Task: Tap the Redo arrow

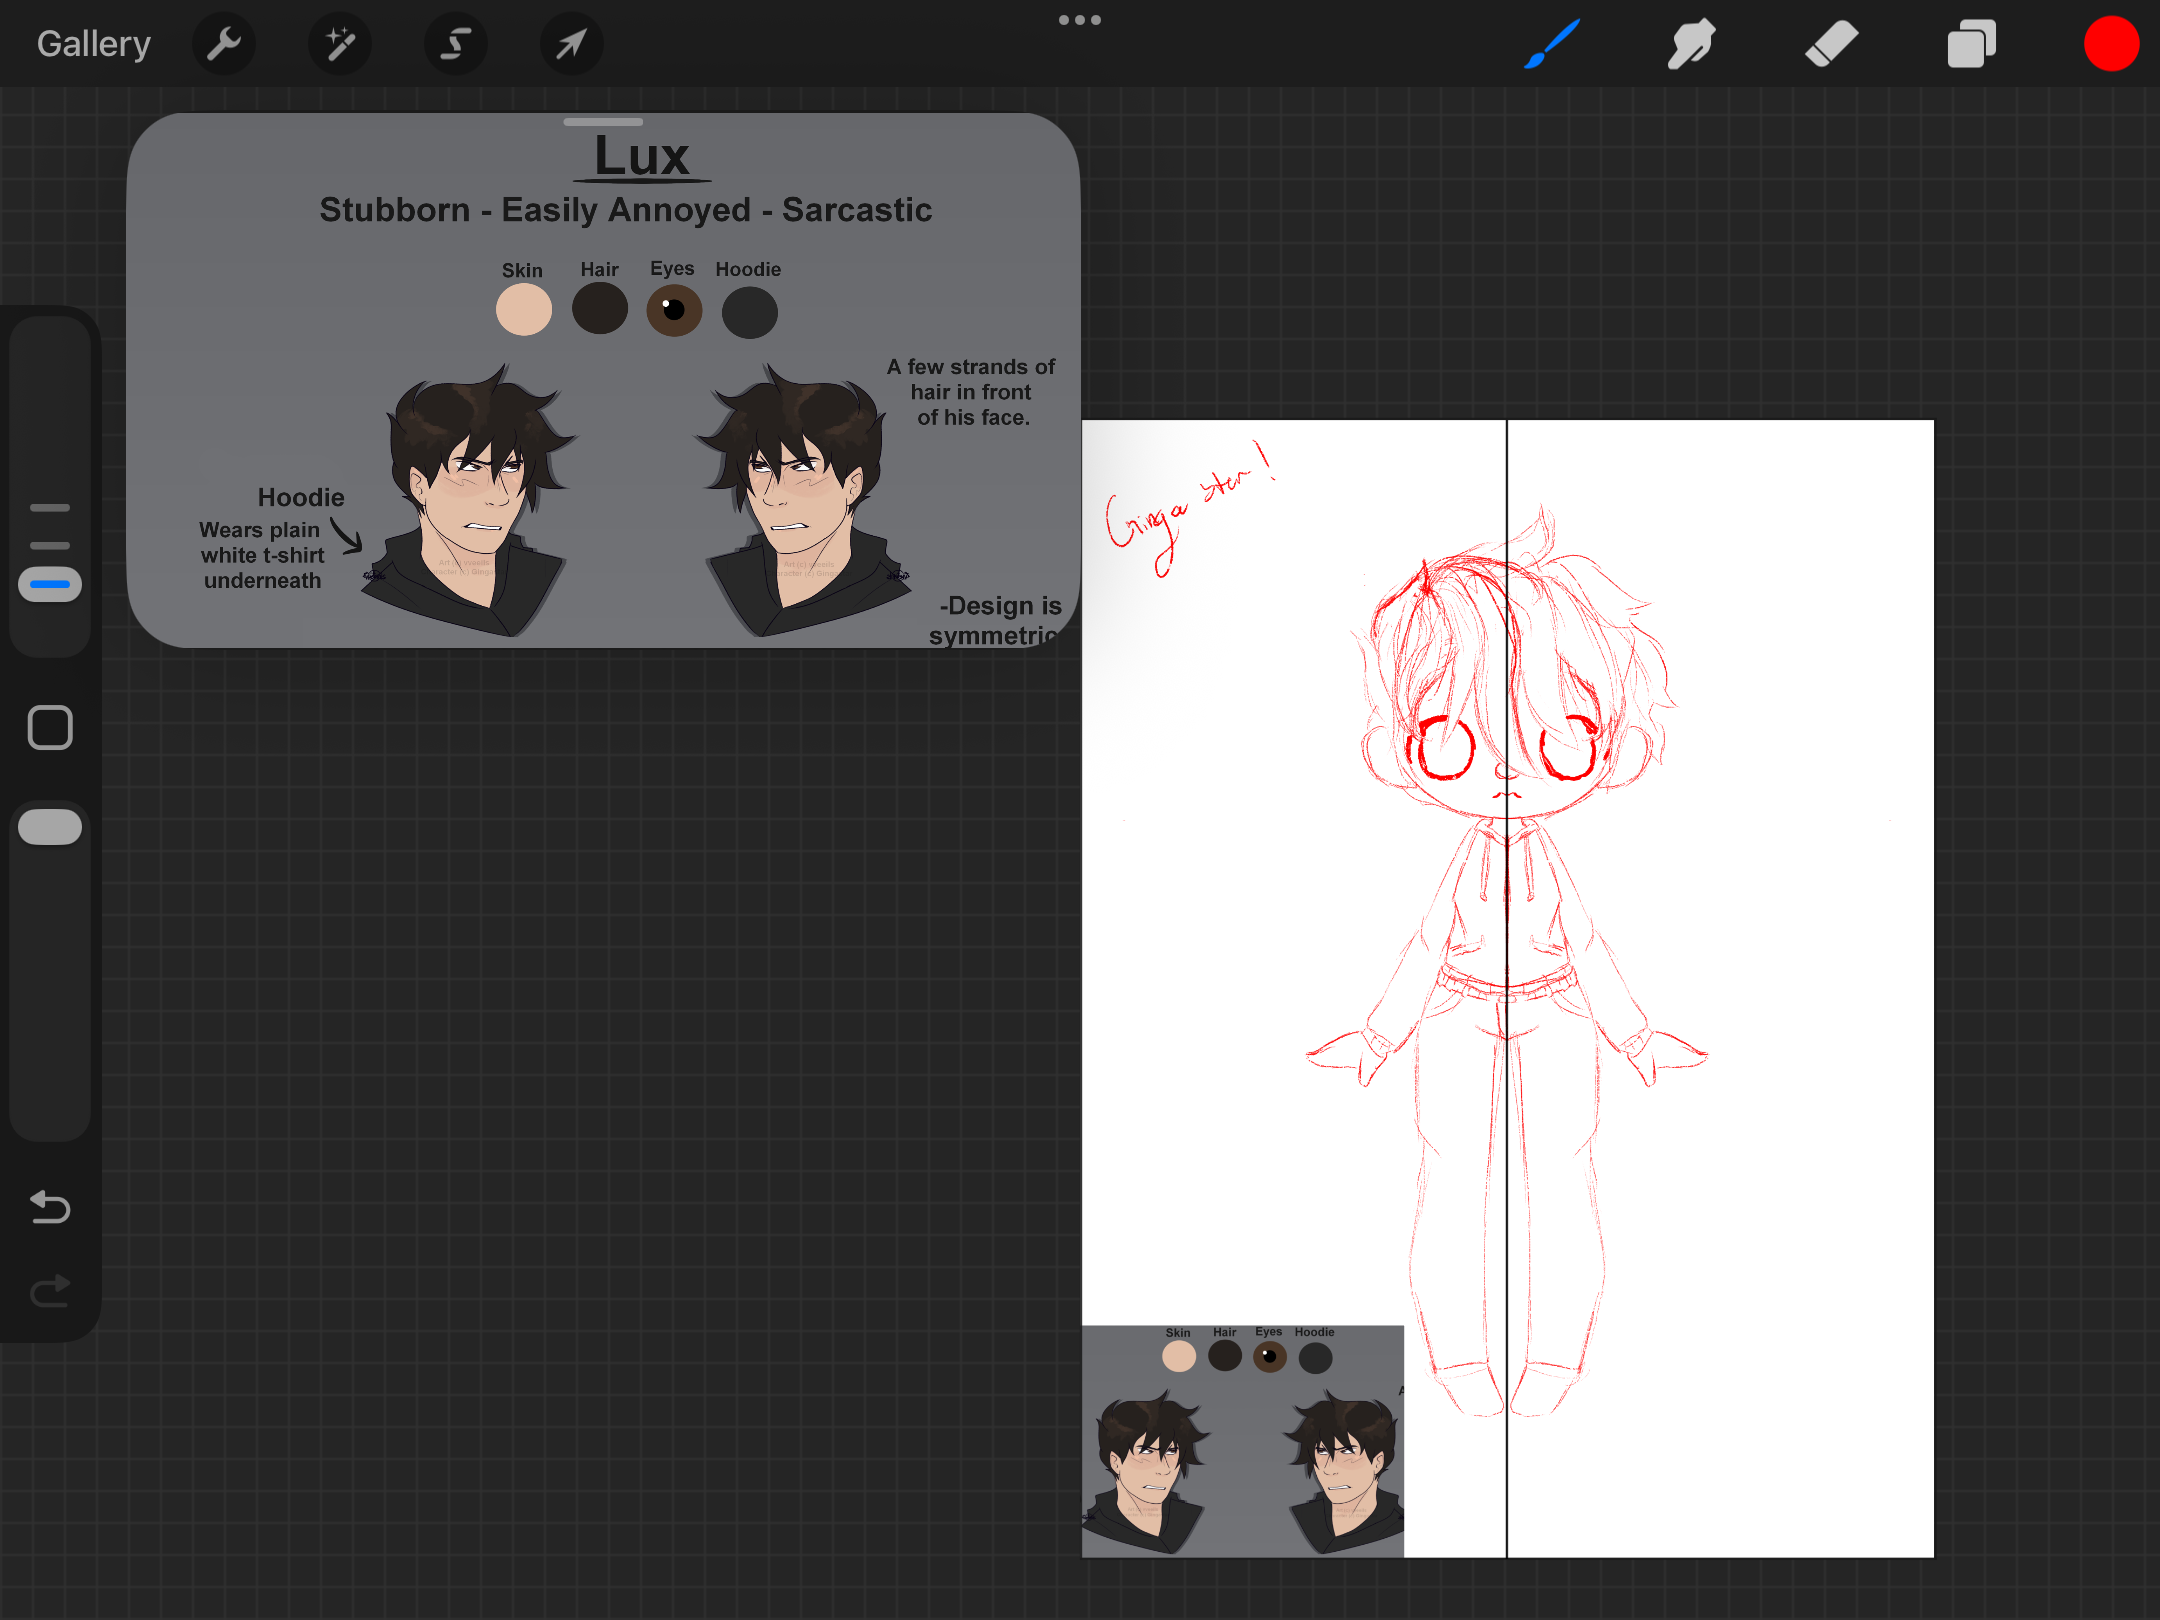Action: point(50,1291)
